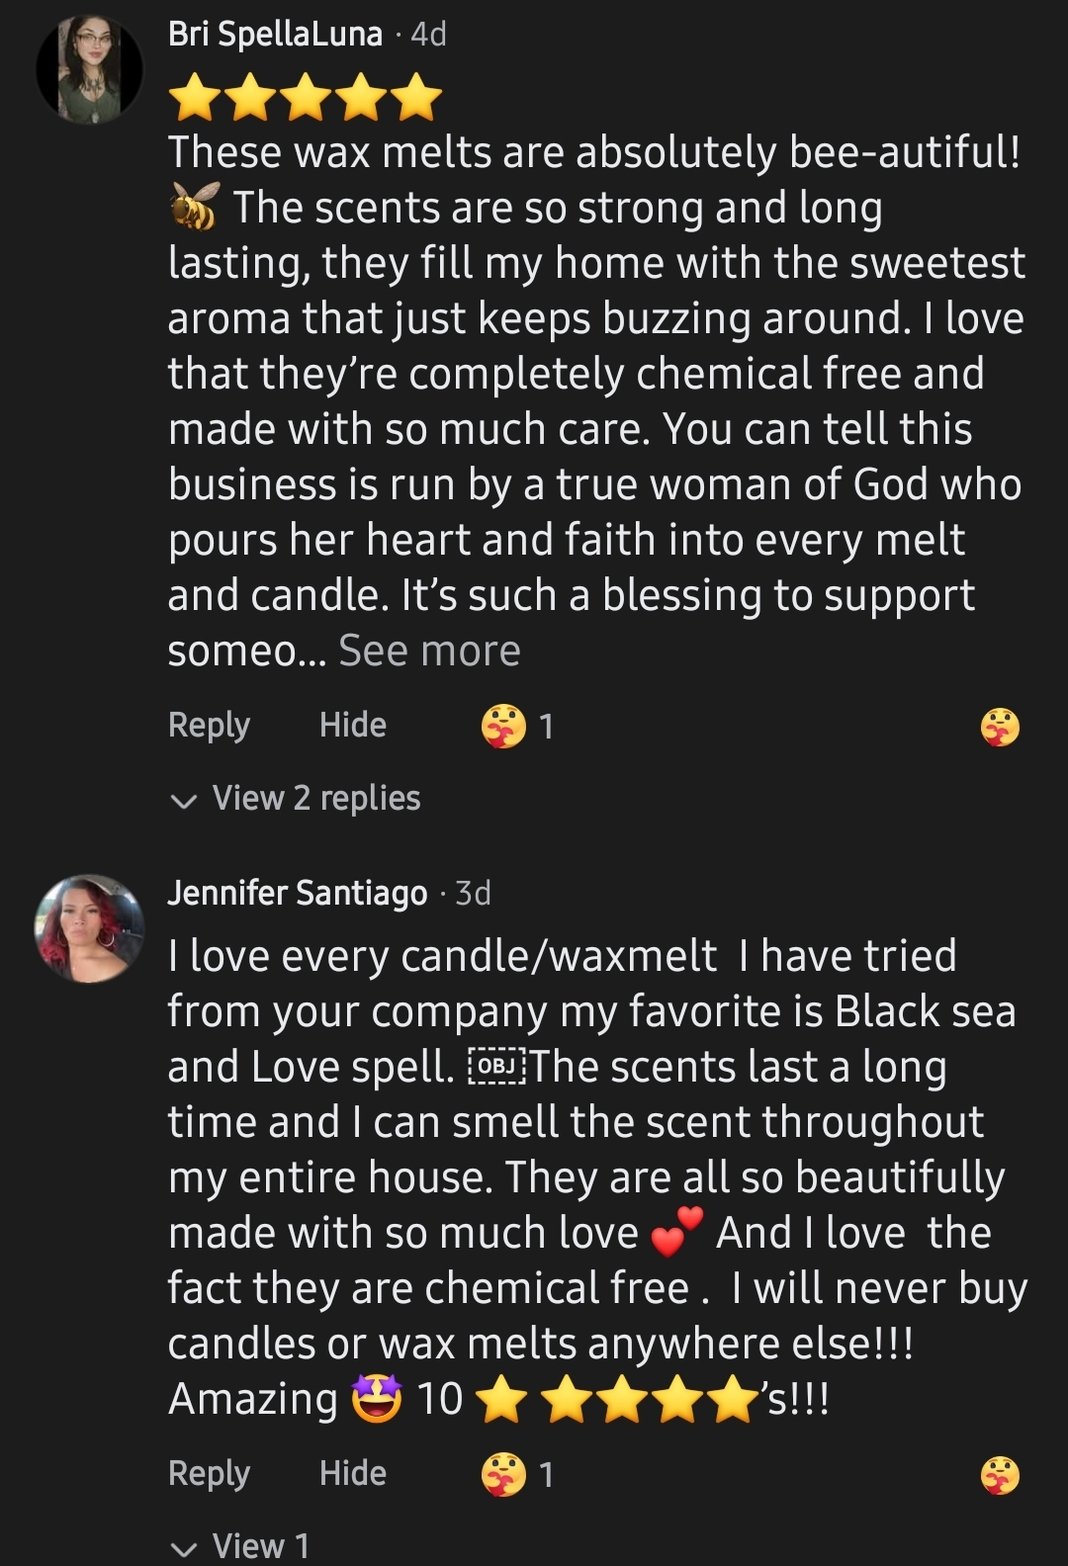Click the five-star rating on Bri's review
This screenshot has width=1068, height=1566.
pyautogui.click(x=305, y=98)
